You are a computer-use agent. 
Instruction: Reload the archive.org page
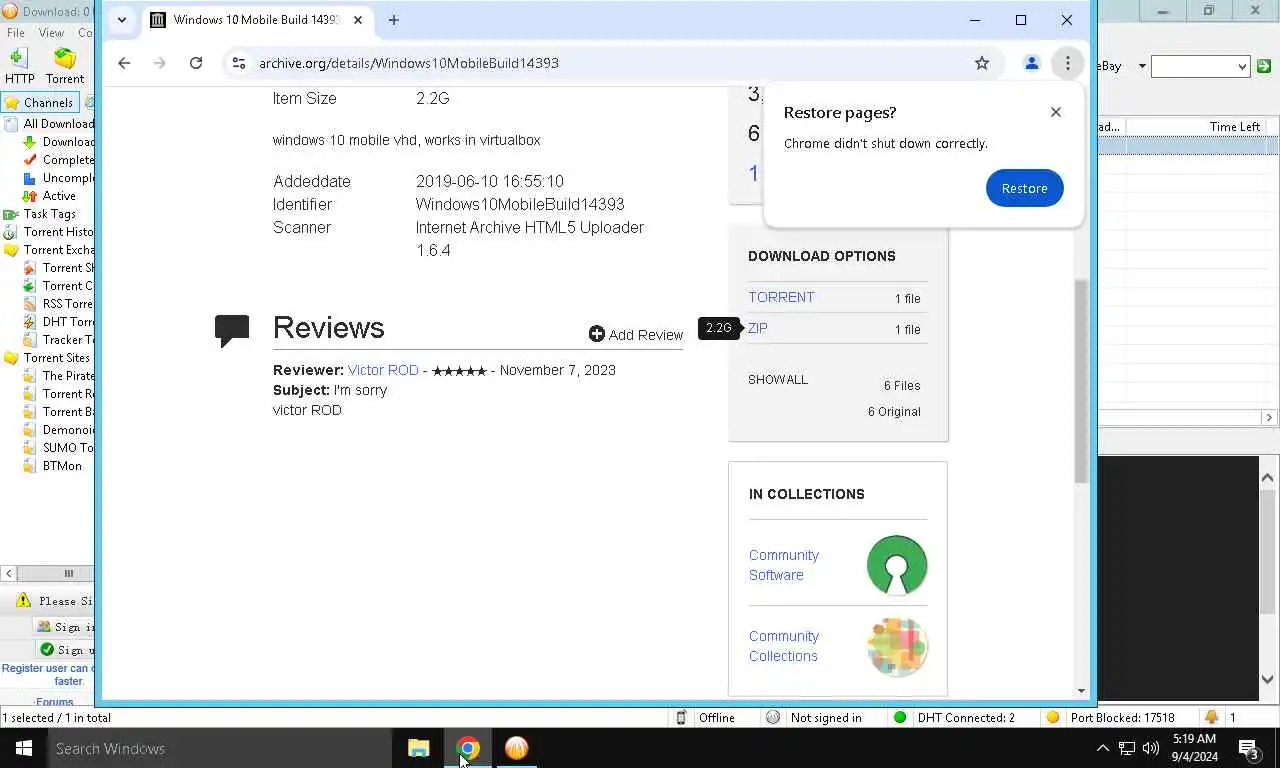coord(196,63)
